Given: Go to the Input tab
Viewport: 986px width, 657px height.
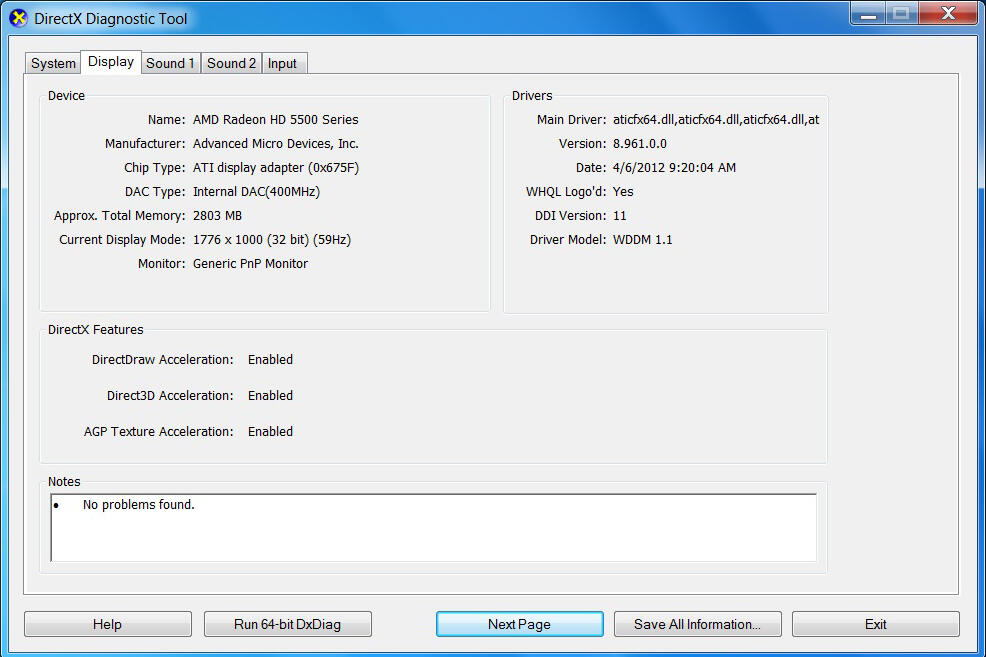Looking at the screenshot, I should coord(282,63).
